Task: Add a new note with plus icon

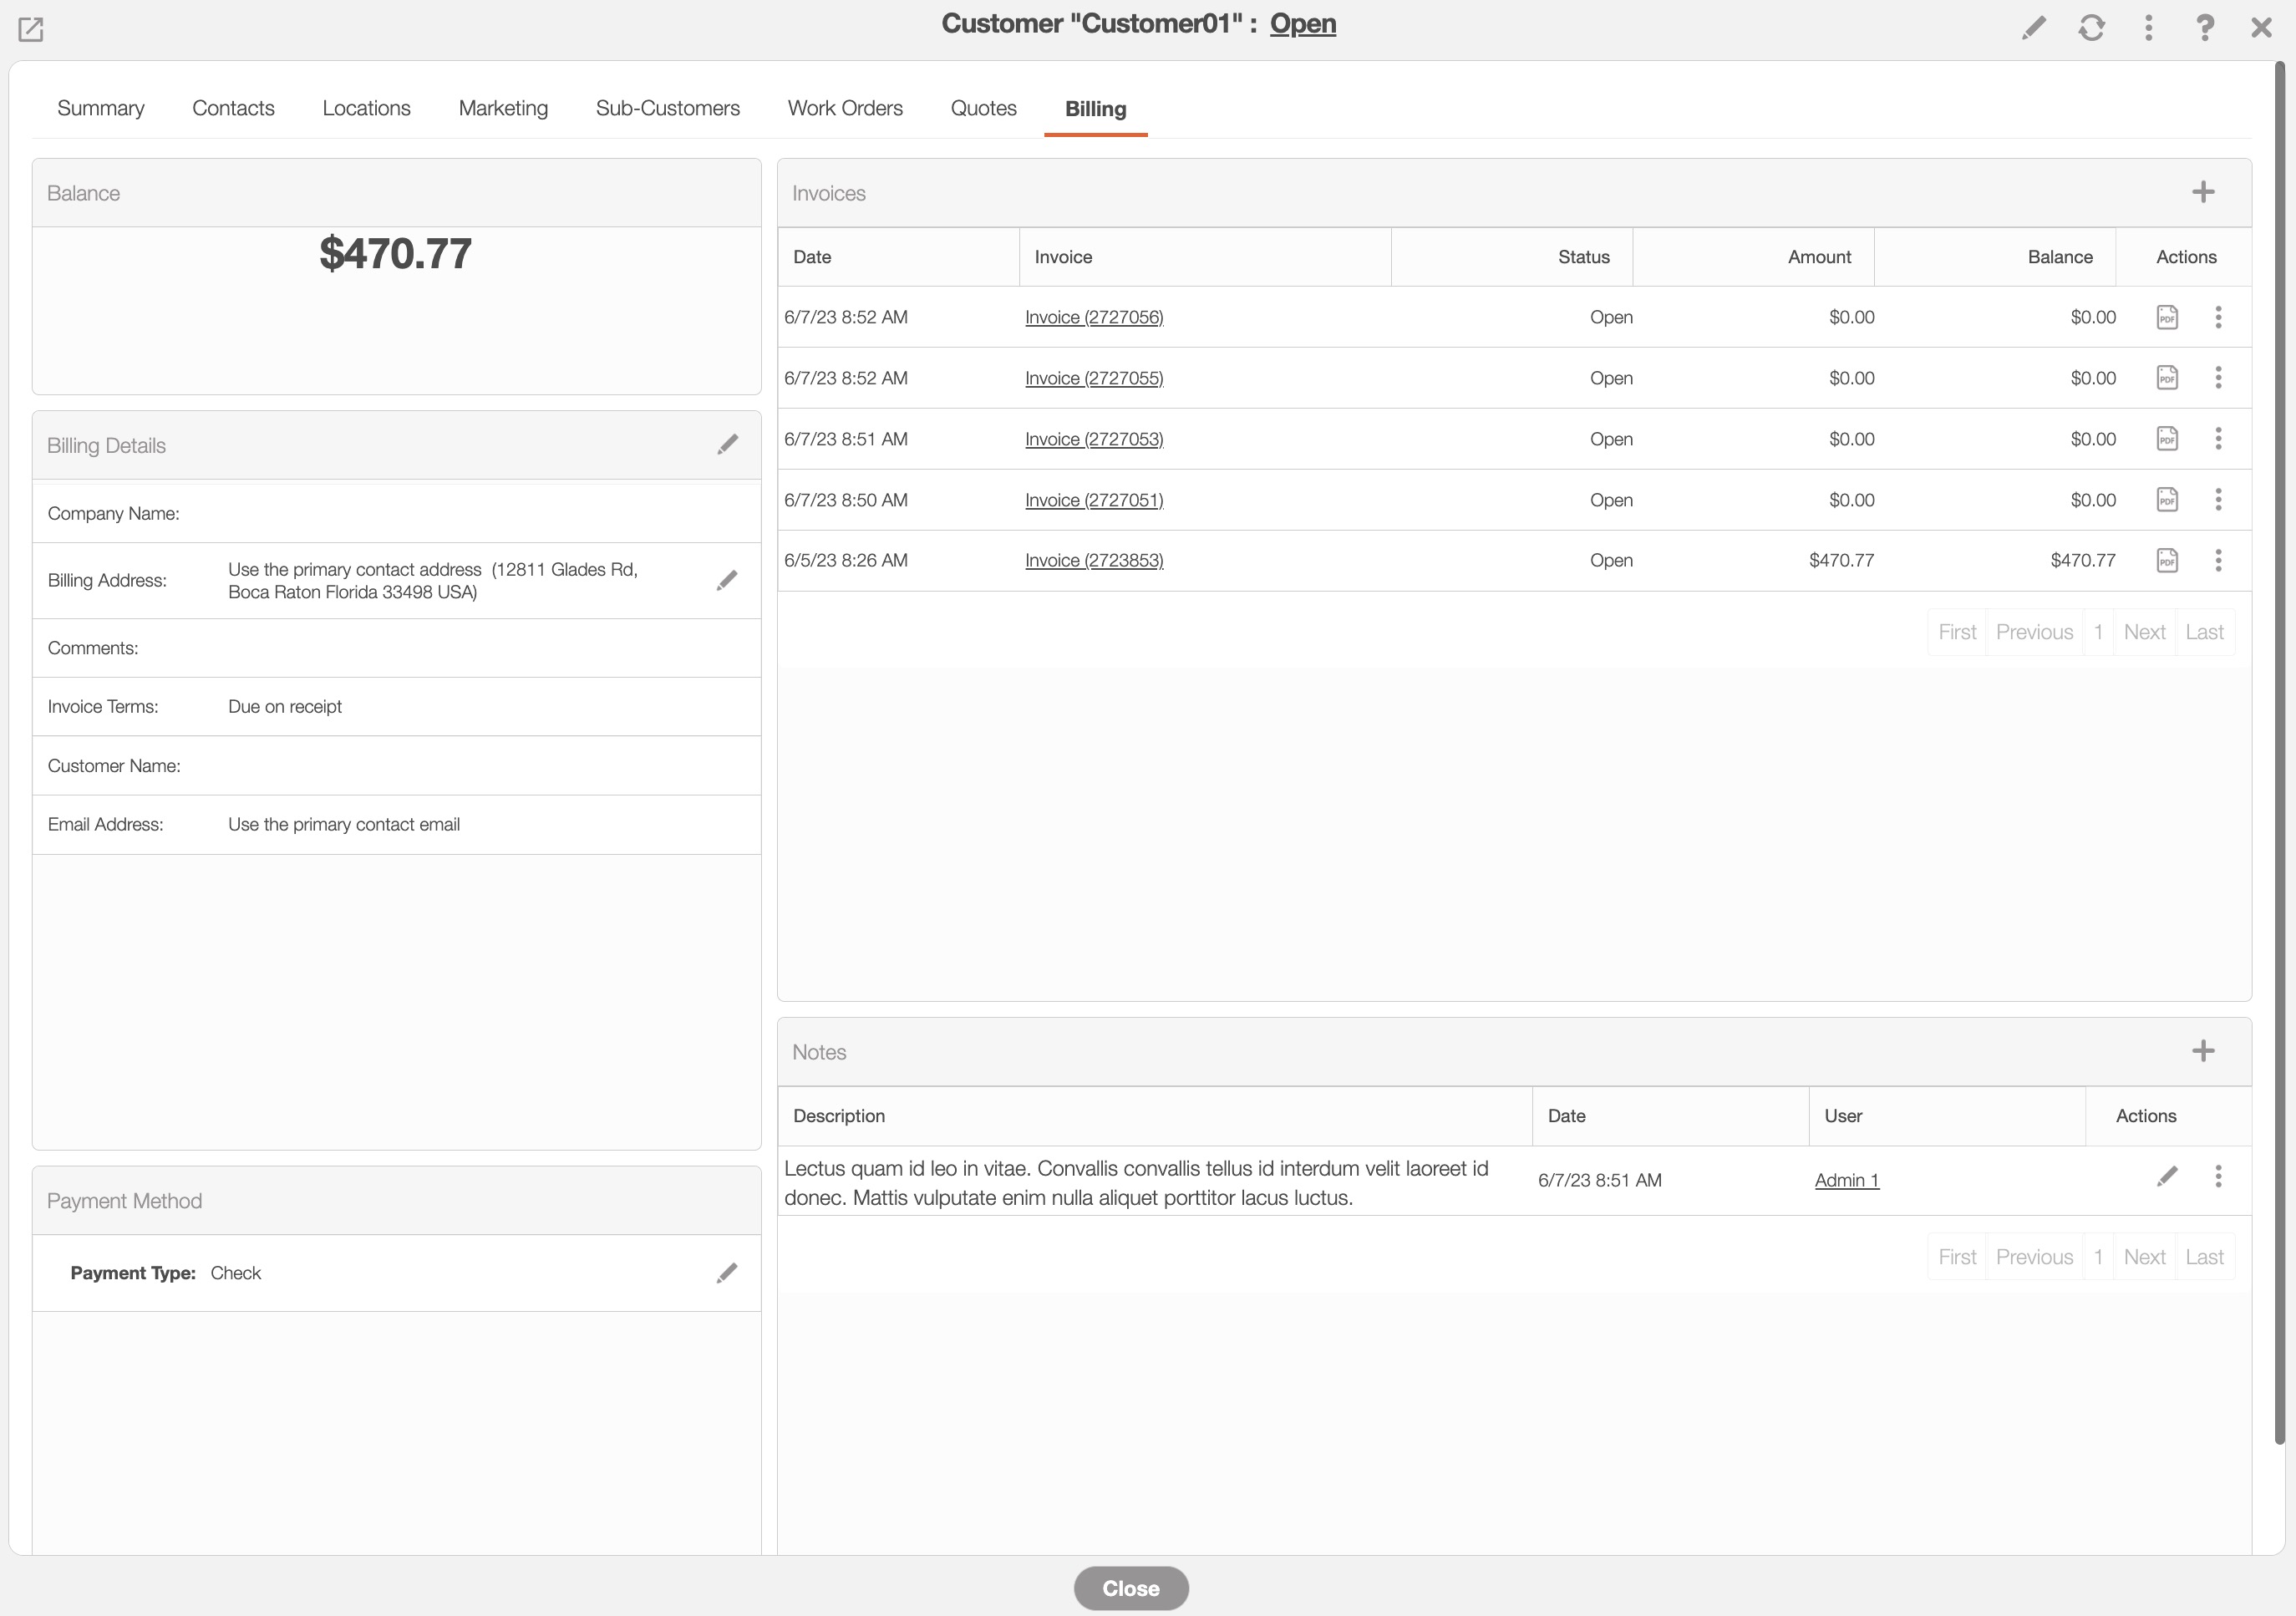Action: (2203, 1051)
